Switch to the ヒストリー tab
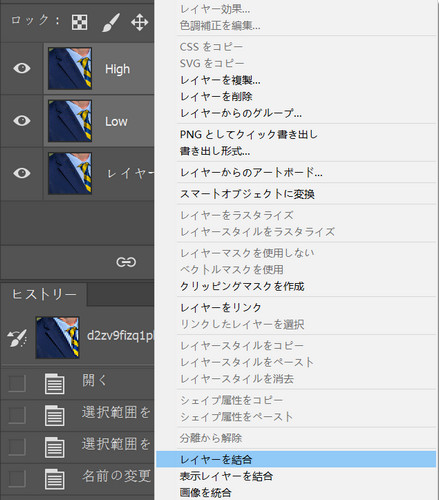 44,295
